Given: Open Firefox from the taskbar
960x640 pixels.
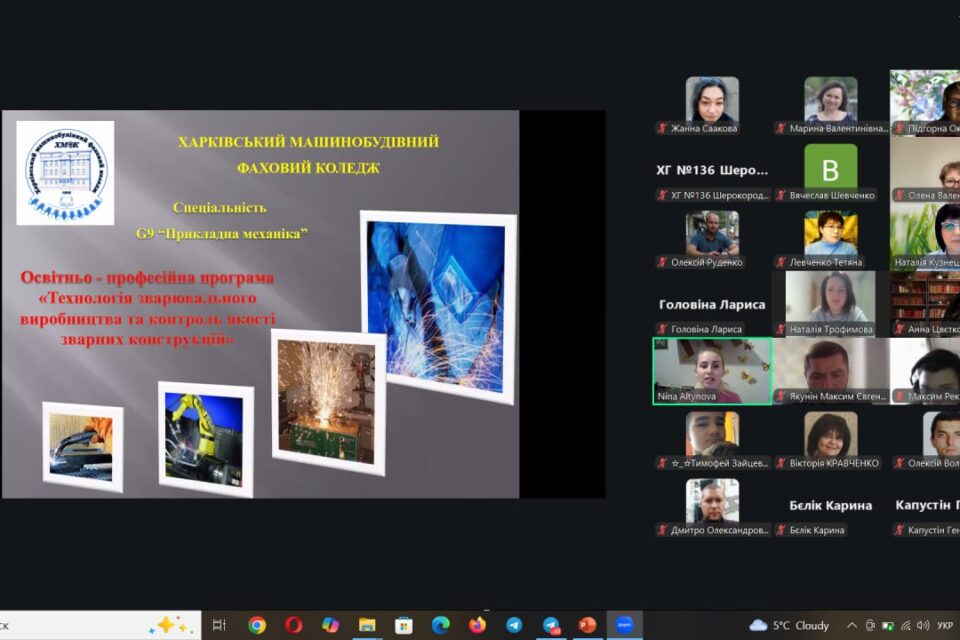Looking at the screenshot, I should (477, 625).
